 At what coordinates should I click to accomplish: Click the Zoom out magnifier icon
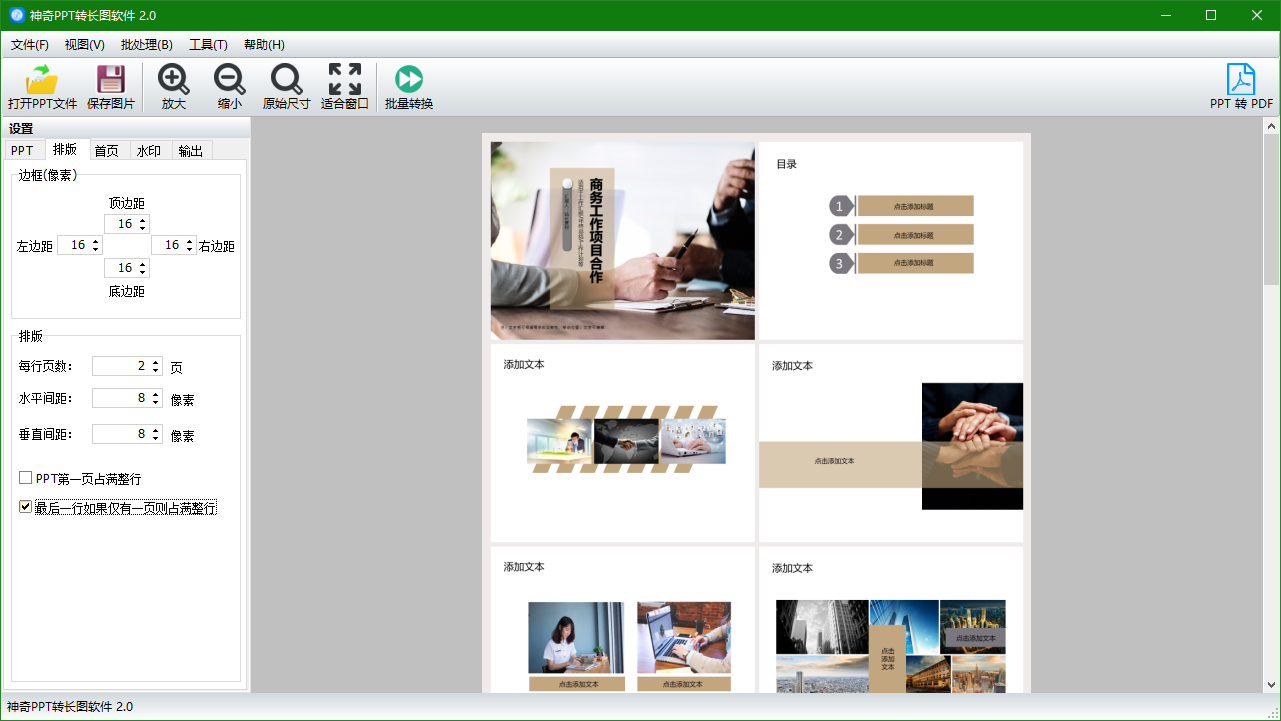click(x=229, y=80)
